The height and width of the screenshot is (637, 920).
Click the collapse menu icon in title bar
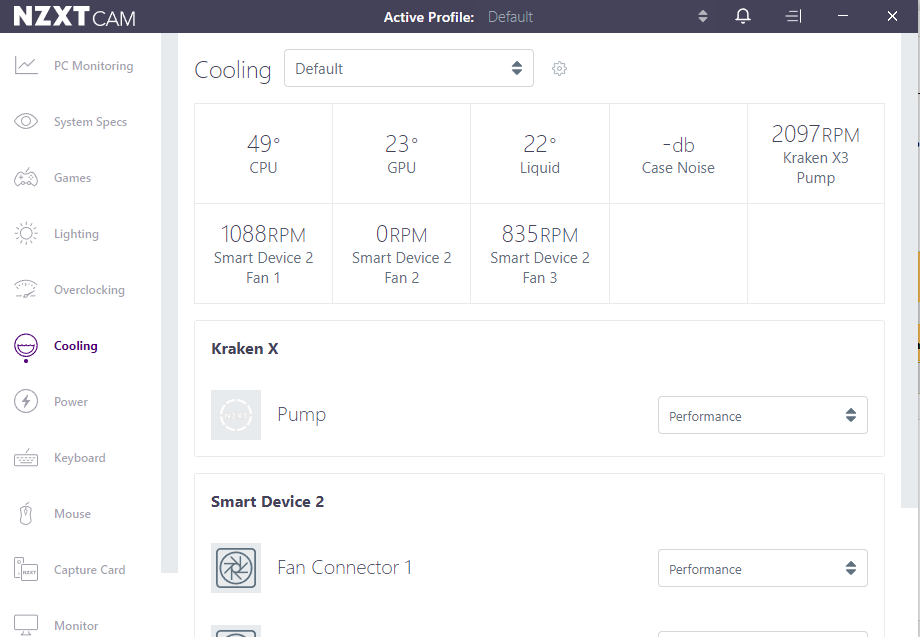[793, 16]
